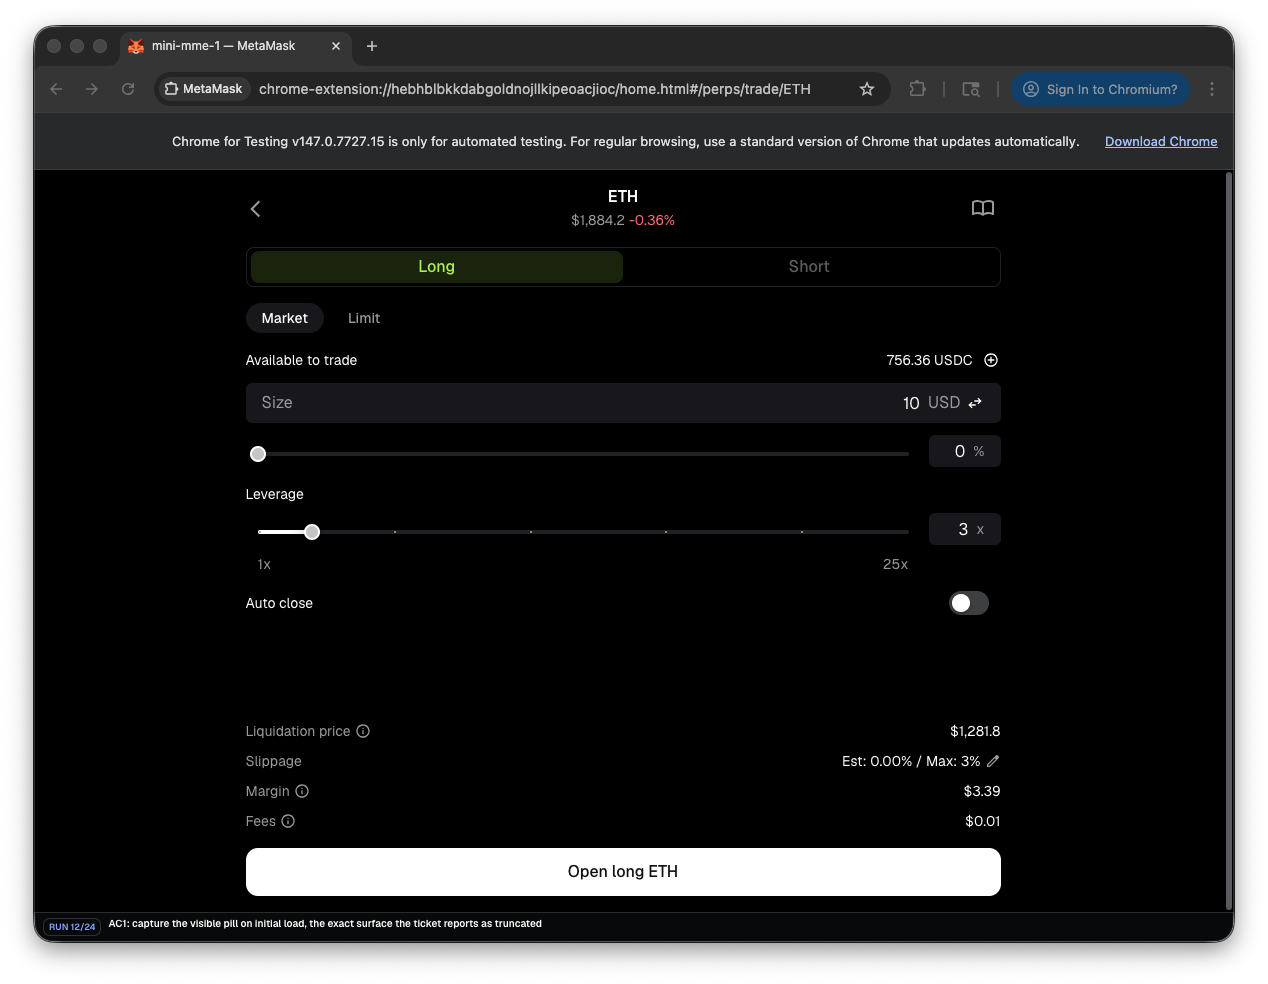Select the mini-mme-1 MetaMask browser tab
This screenshot has height=984, width=1268.
coord(235,46)
